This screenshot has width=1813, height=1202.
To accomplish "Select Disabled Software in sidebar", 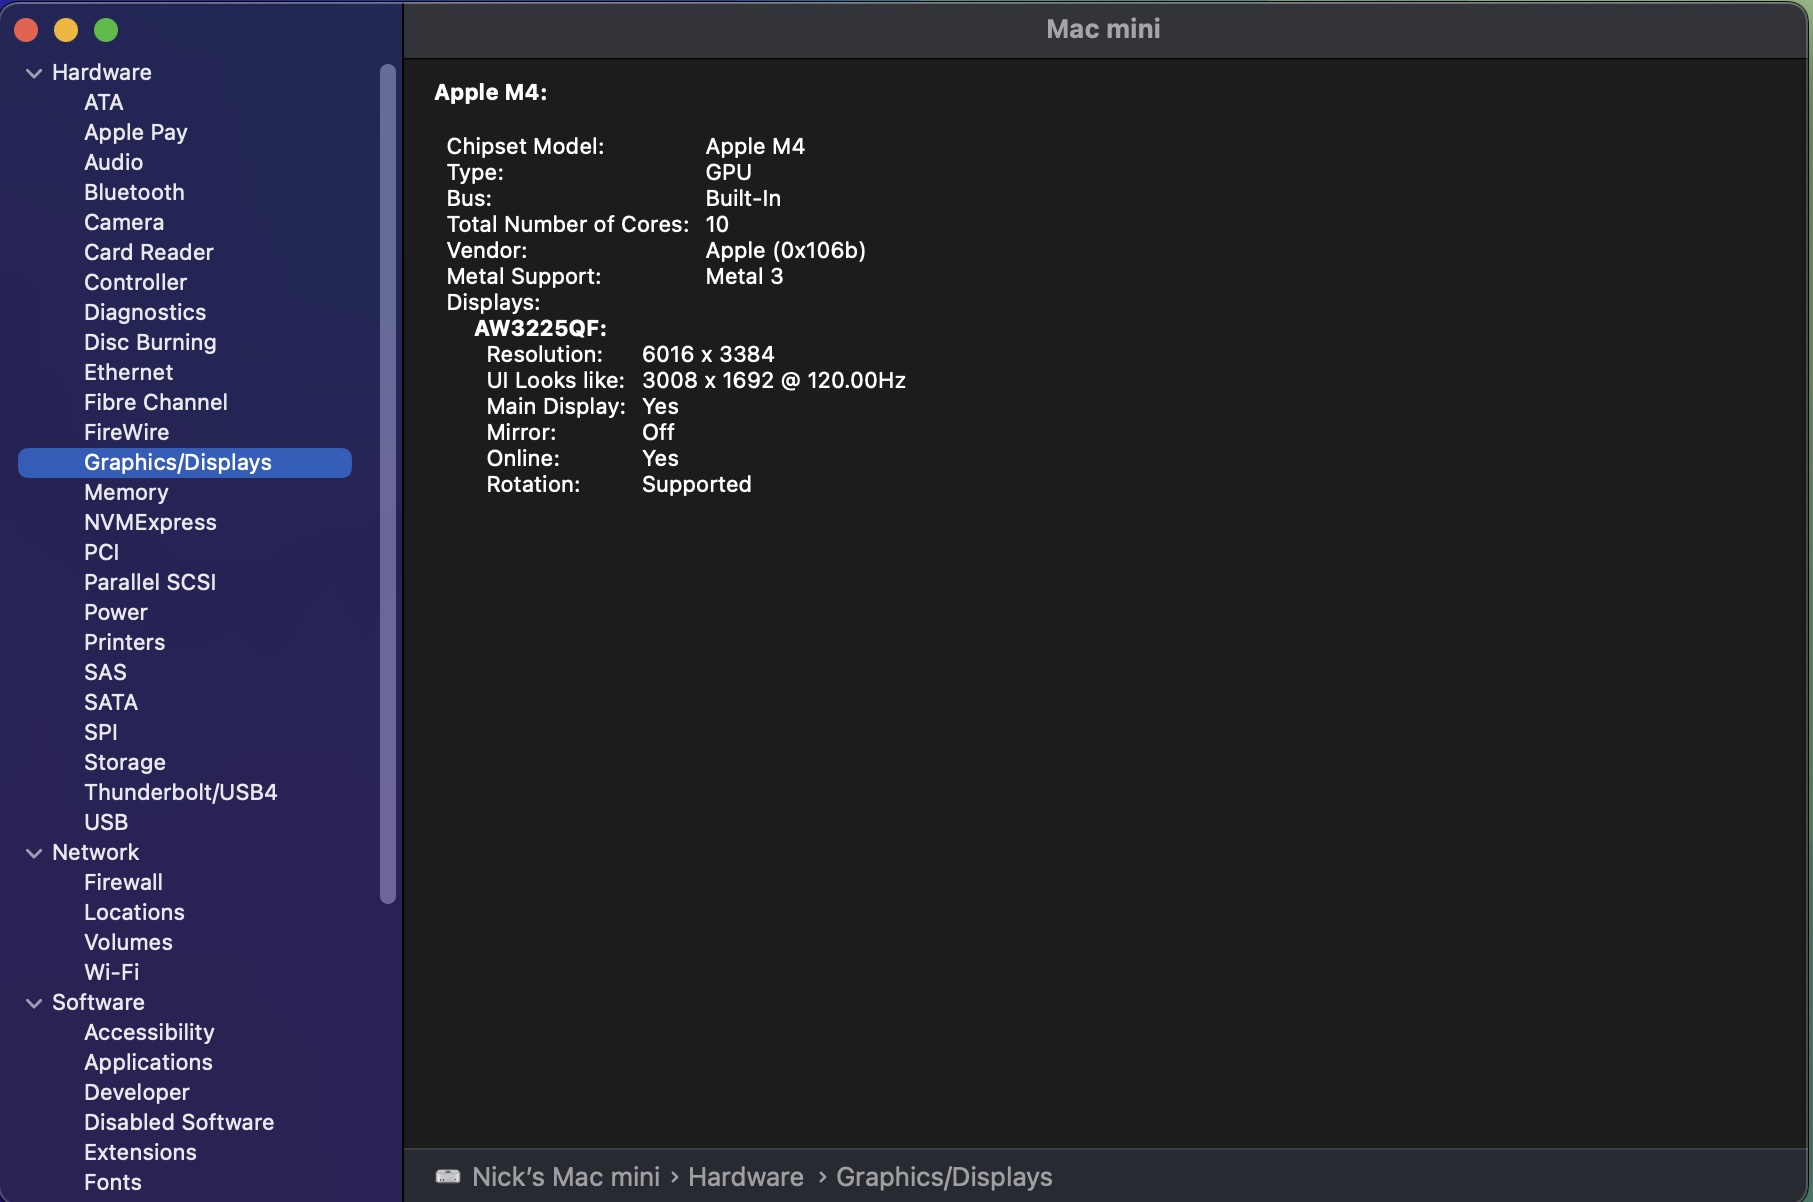I will pos(179,1122).
